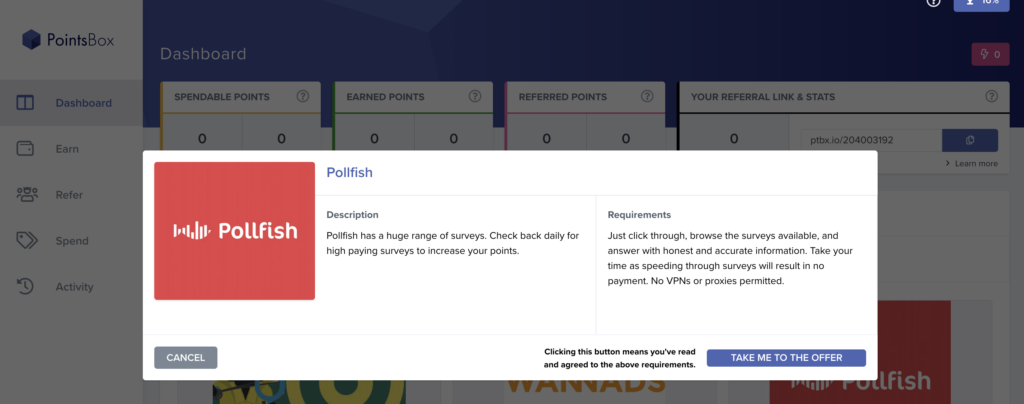Screen dimensions: 1024x404
Task: Click the PointsBox cube logo icon
Action: click(x=31, y=40)
